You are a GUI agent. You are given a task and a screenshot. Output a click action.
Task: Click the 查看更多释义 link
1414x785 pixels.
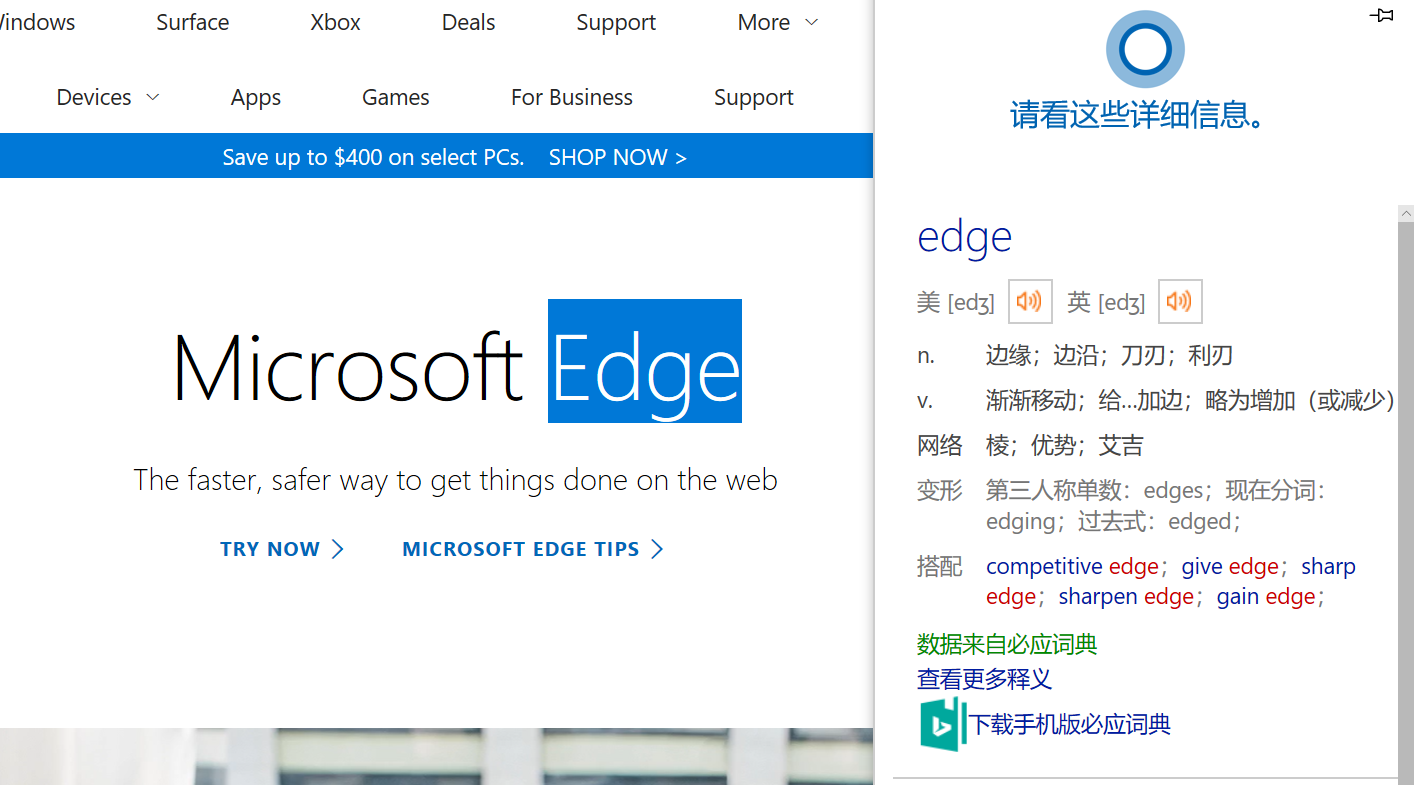[x=984, y=679]
